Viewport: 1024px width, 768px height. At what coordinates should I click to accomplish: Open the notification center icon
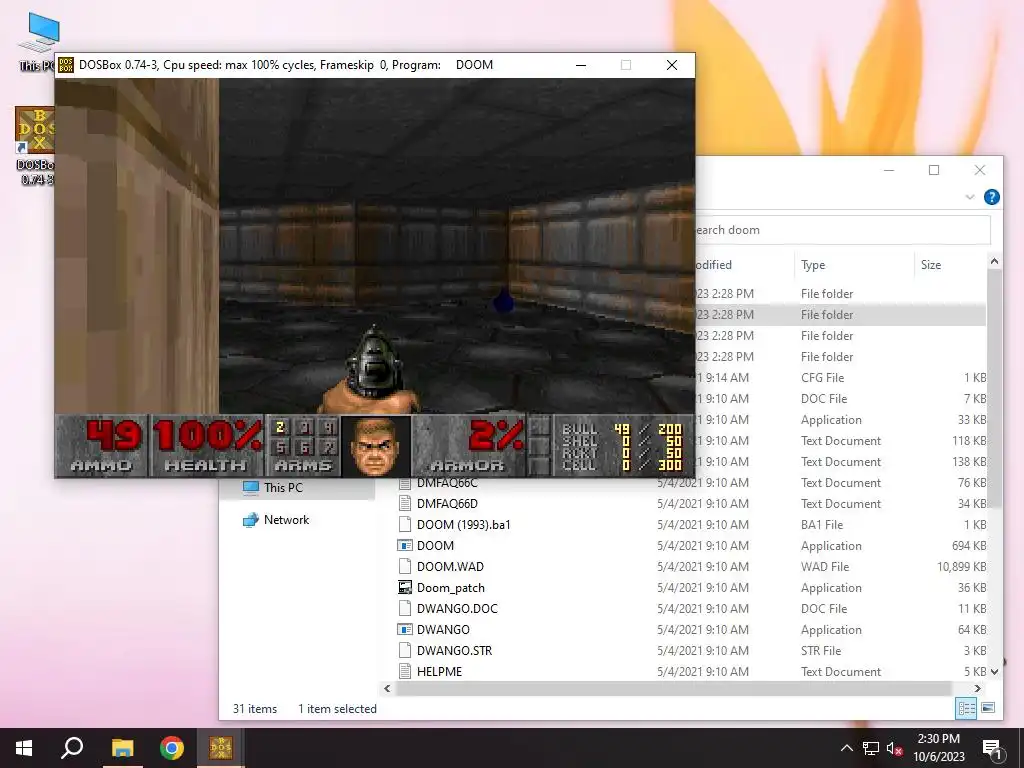[992, 749]
